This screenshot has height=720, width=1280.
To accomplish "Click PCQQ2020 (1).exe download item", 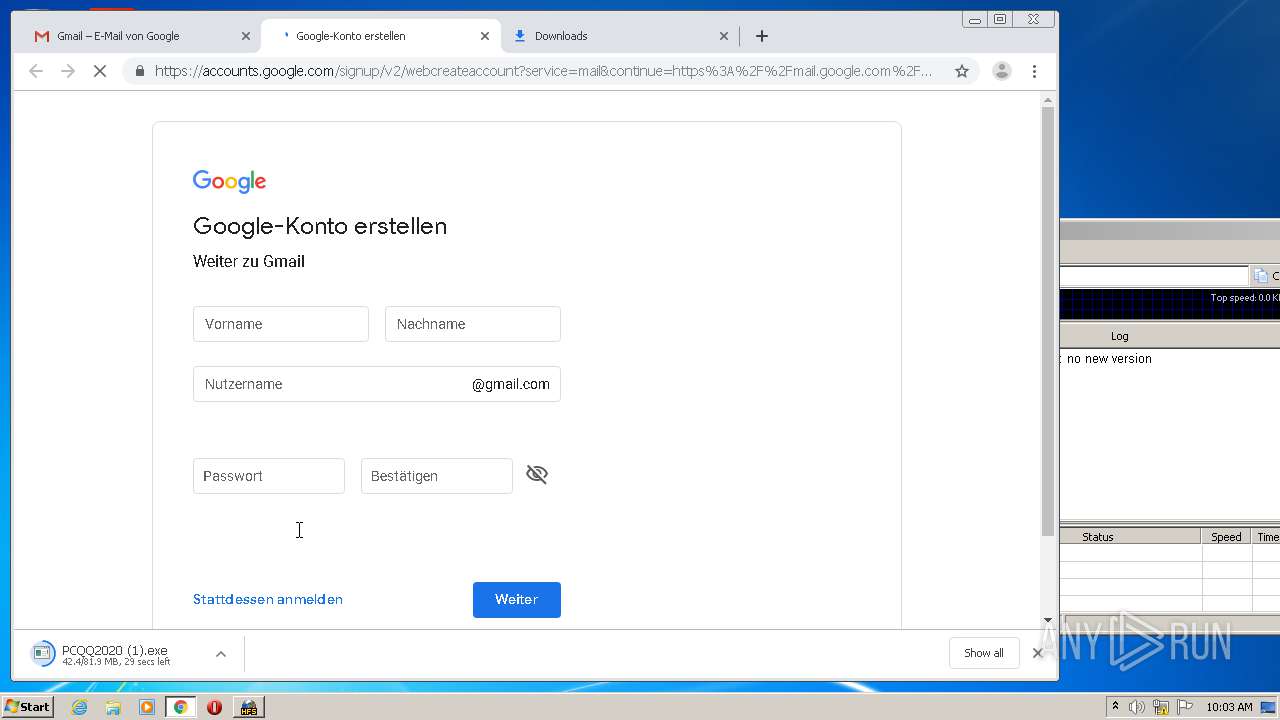I will click(115, 654).
